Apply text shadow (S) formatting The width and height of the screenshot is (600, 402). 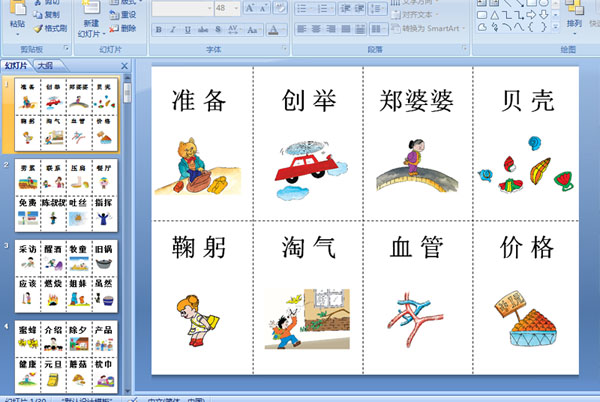point(218,29)
